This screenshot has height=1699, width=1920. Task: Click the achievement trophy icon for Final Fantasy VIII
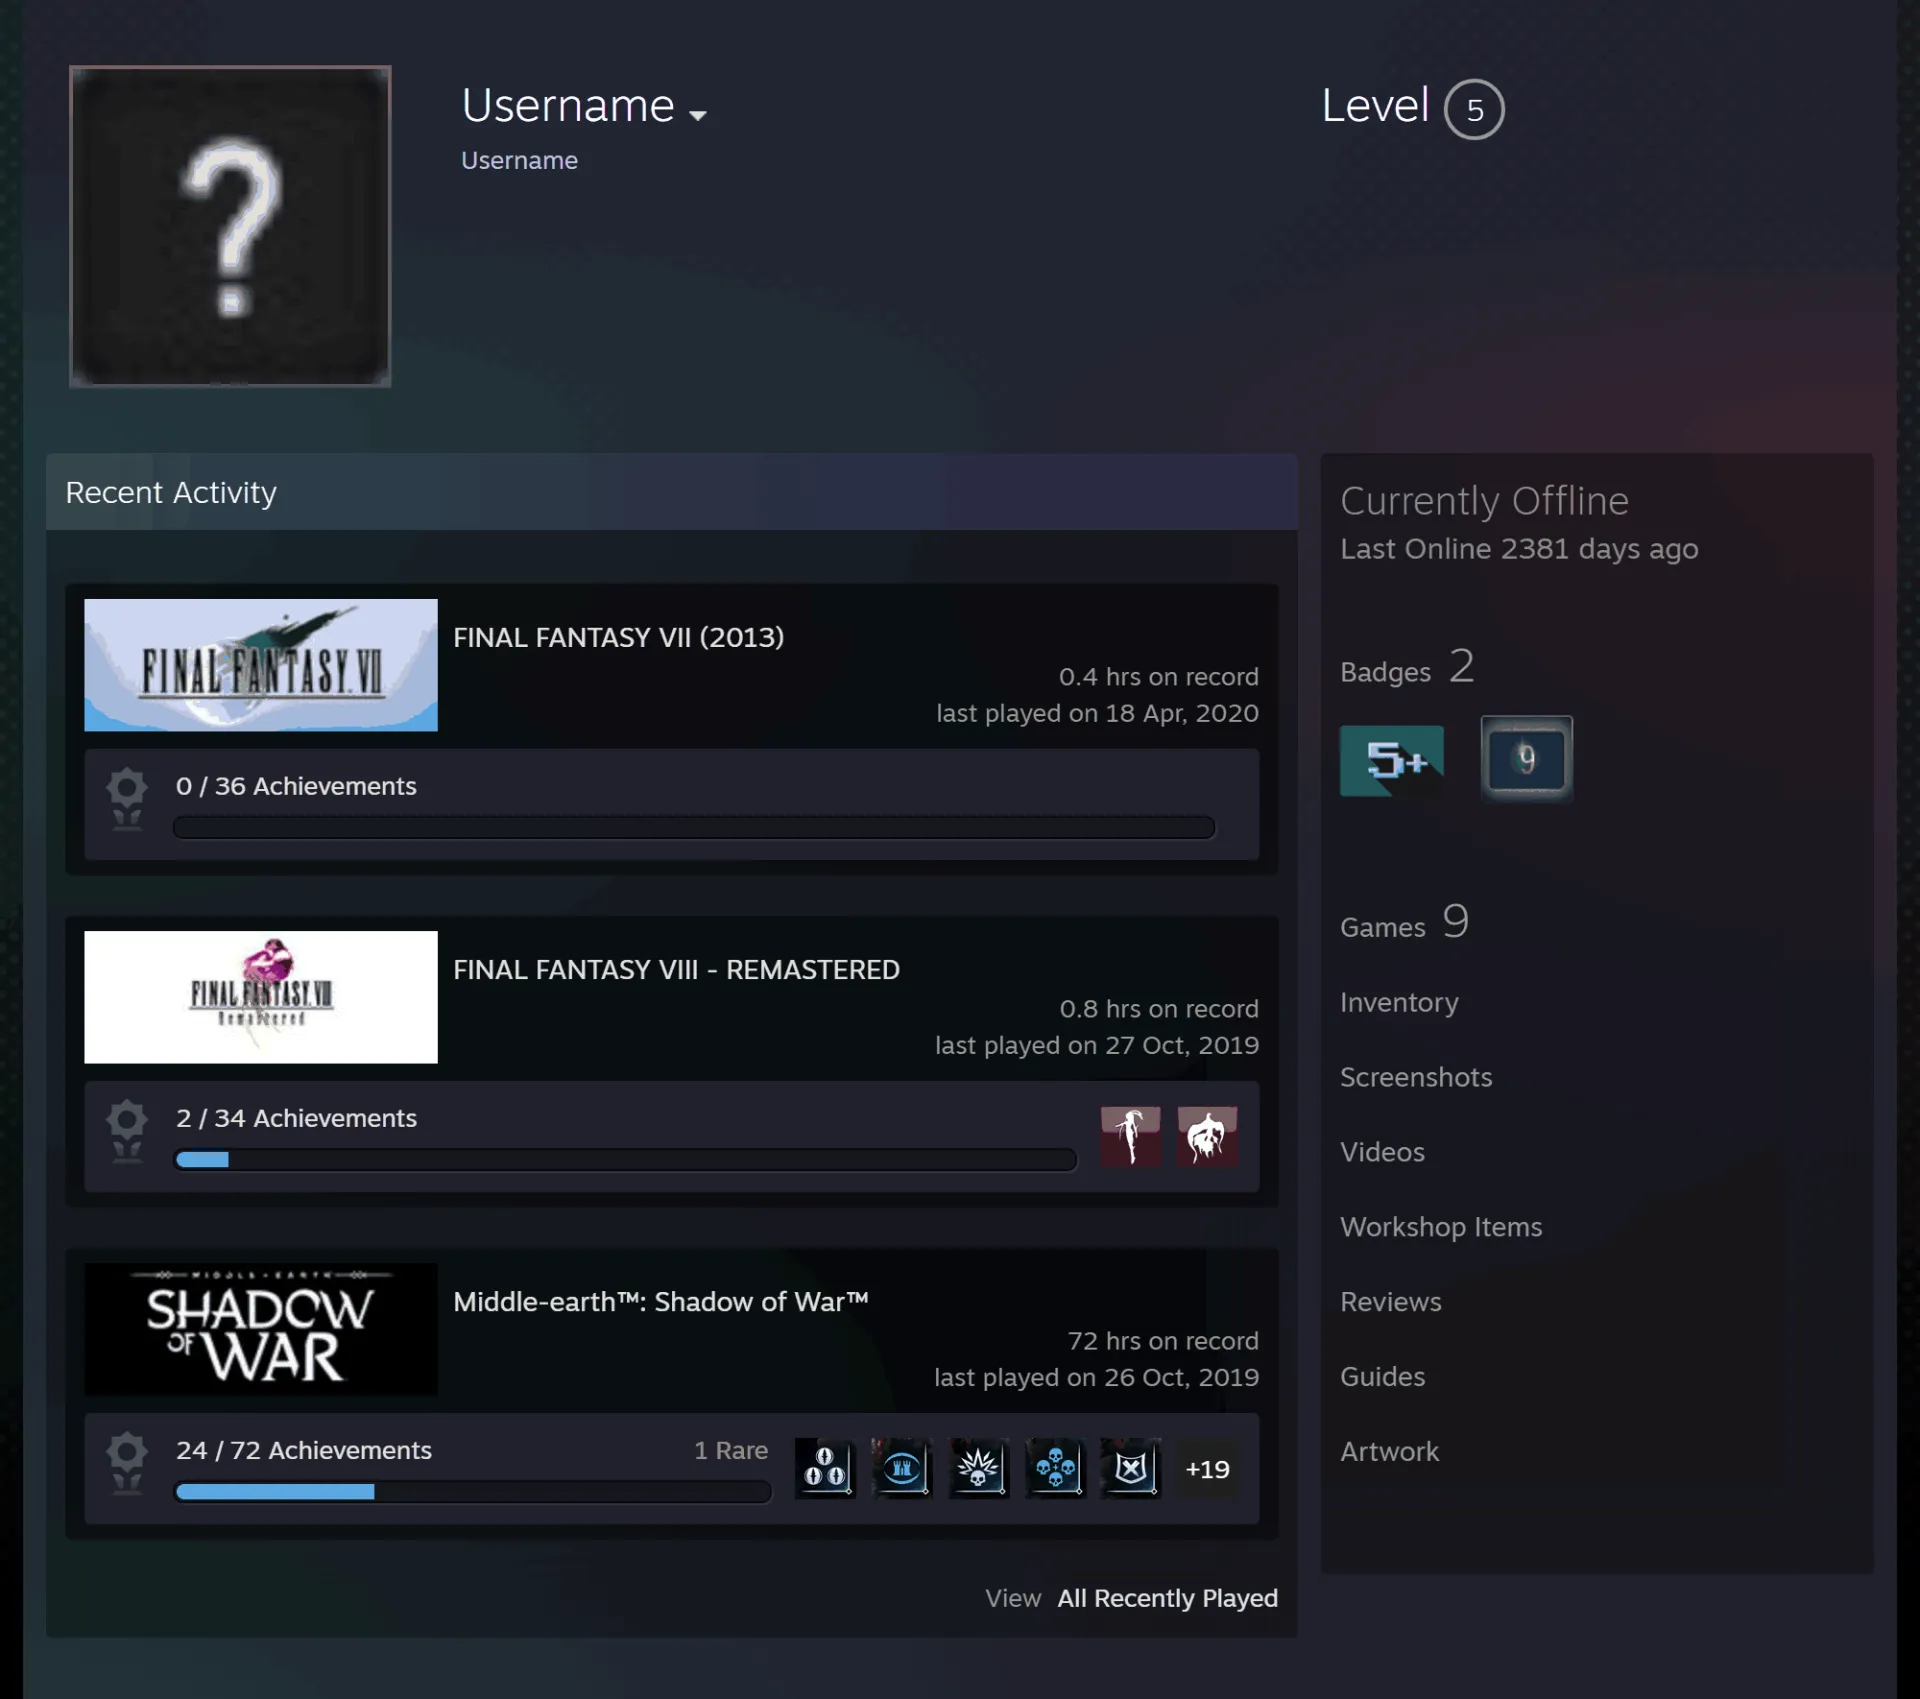(x=127, y=1131)
